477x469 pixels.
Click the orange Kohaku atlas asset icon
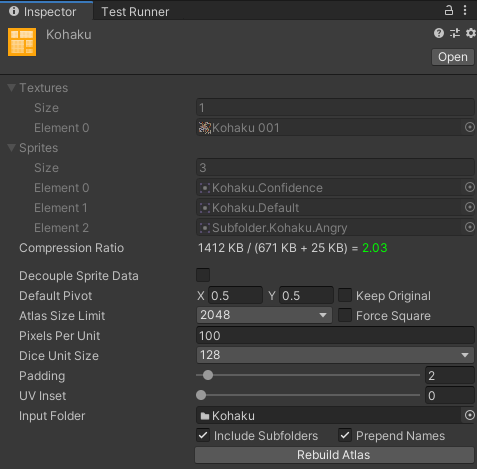[22, 42]
